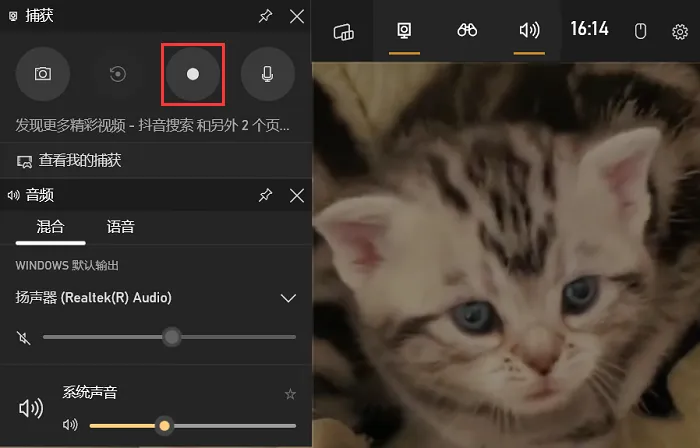Start recording with the record button
The image size is (700, 448).
tap(193, 74)
